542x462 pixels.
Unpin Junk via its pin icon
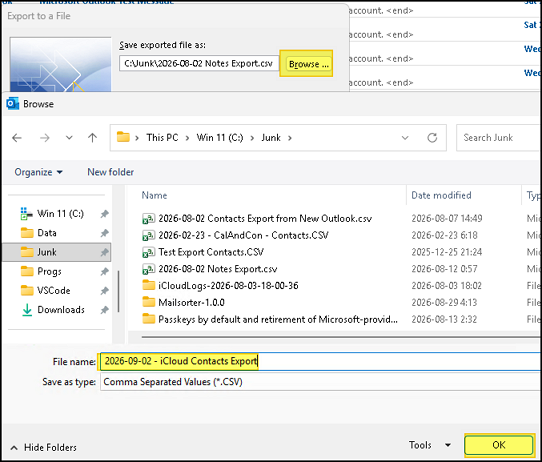pyautogui.click(x=104, y=252)
